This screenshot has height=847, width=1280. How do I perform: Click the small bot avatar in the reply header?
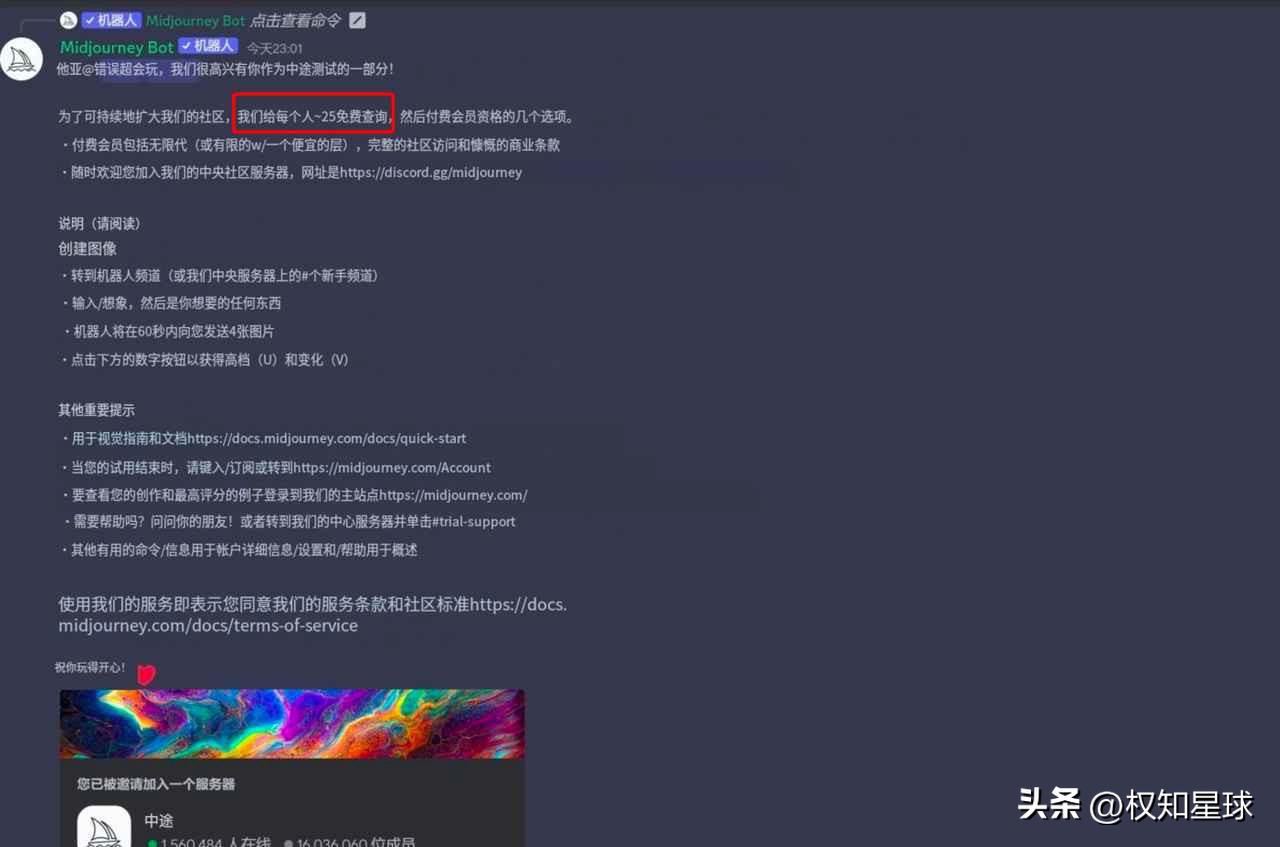pyautogui.click(x=68, y=19)
